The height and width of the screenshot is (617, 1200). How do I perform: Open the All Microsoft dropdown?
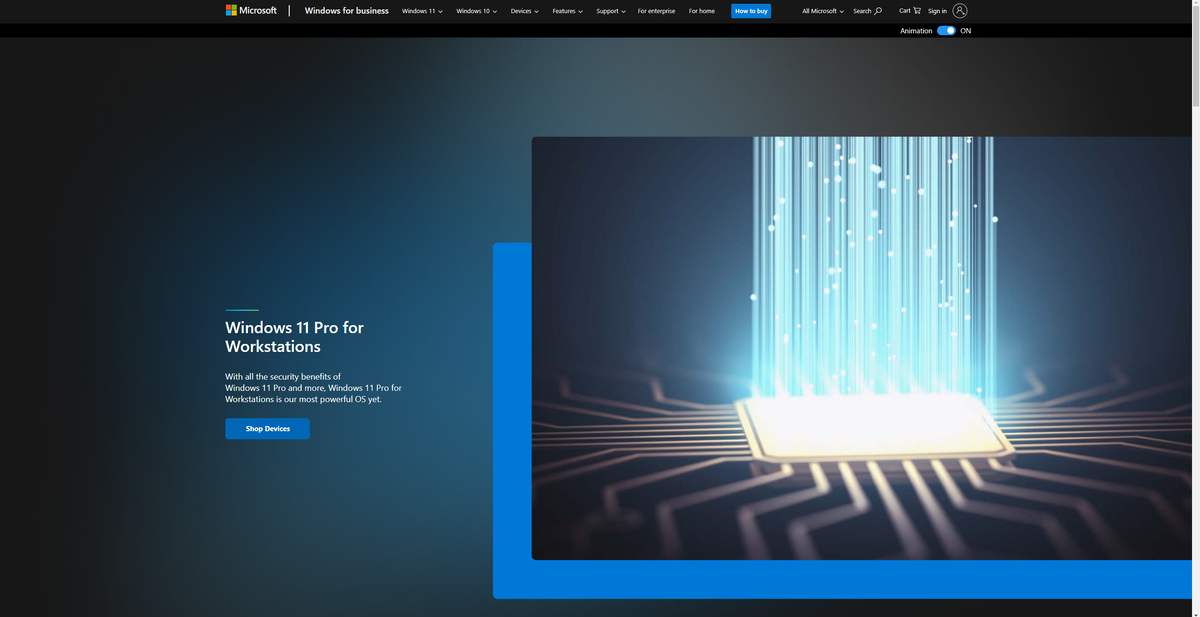(823, 11)
